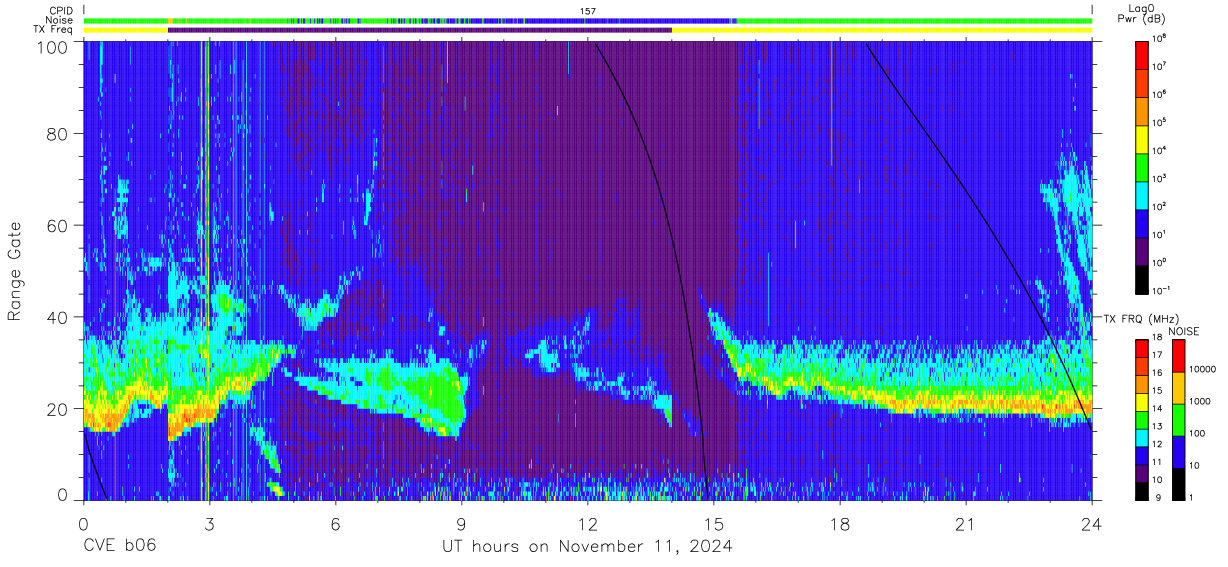Screen dimensions: 1228x567
Task: Click the 'CVE b06' radar beam label
Action: click(x=119, y=547)
